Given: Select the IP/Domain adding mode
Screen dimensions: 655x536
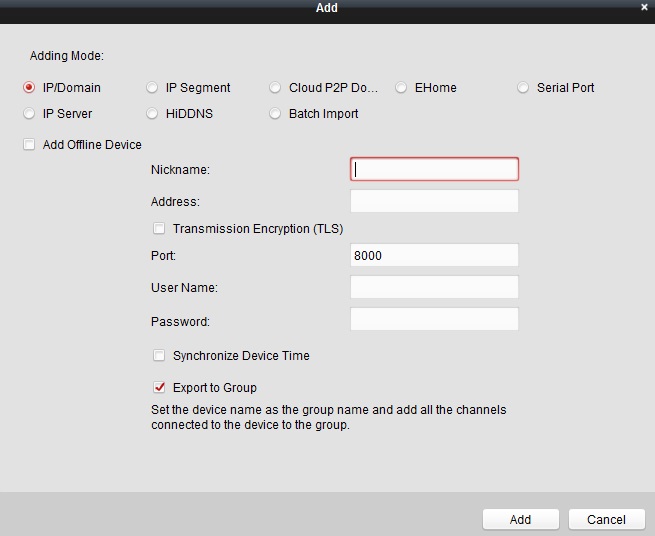Looking at the screenshot, I should 29,88.
